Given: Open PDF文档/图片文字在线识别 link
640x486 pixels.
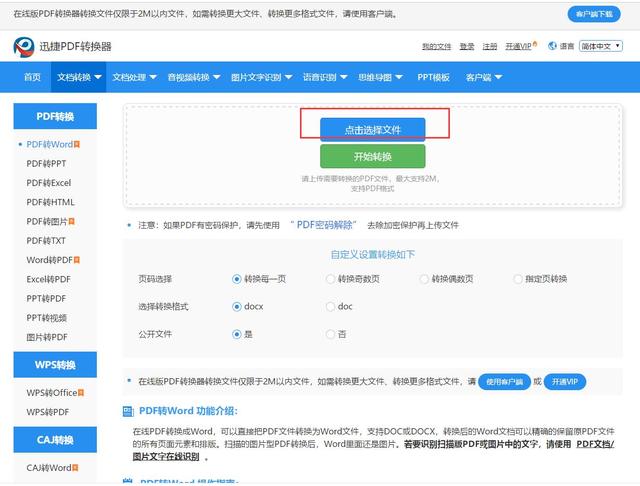Looking at the screenshot, I should 373,450.
